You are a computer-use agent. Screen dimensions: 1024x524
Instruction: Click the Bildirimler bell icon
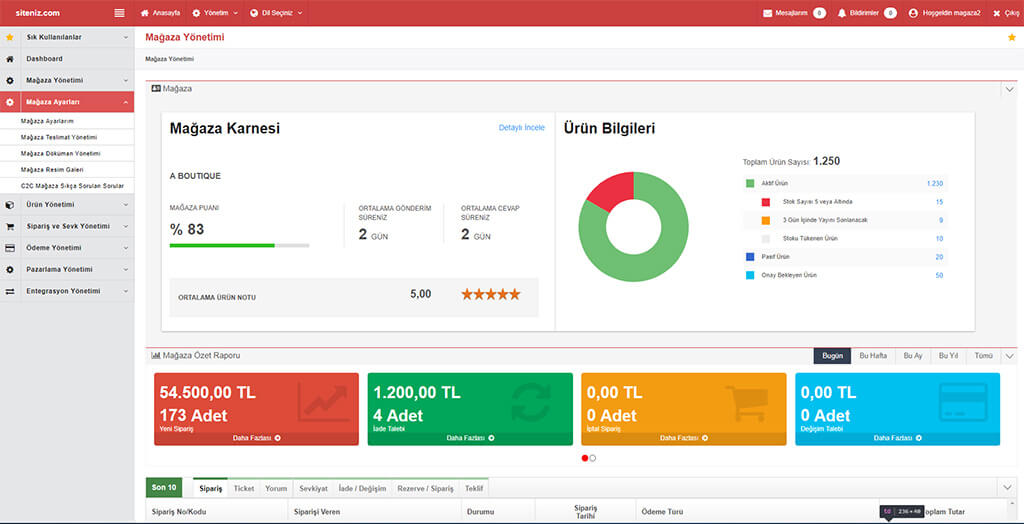842,13
